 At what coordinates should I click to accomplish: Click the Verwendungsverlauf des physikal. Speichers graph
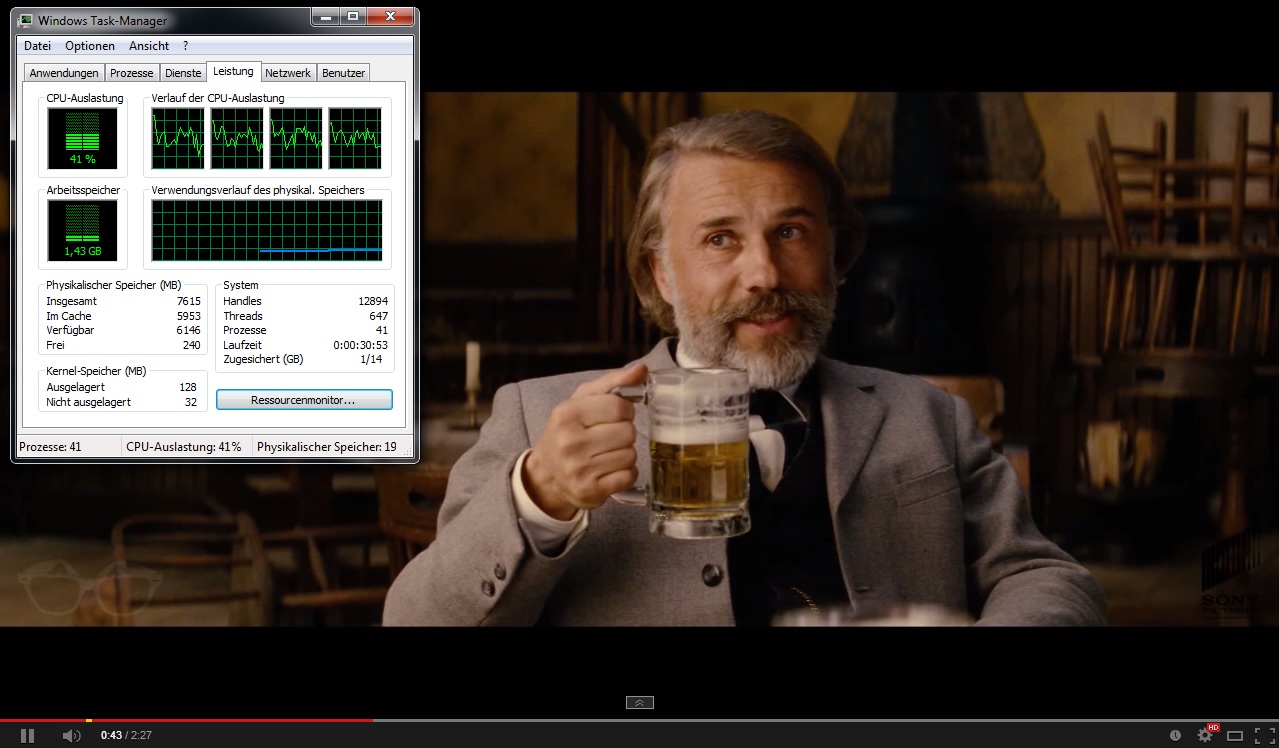(267, 231)
